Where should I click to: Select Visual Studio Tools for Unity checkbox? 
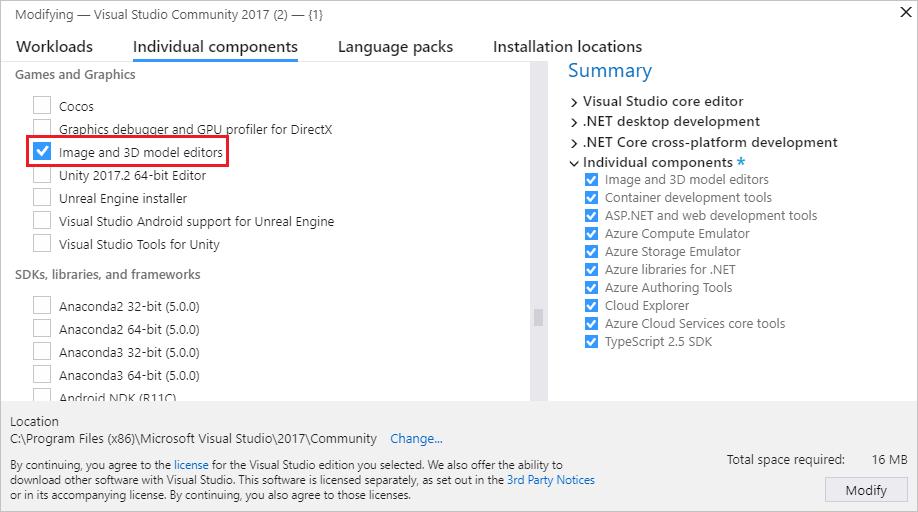point(42,244)
